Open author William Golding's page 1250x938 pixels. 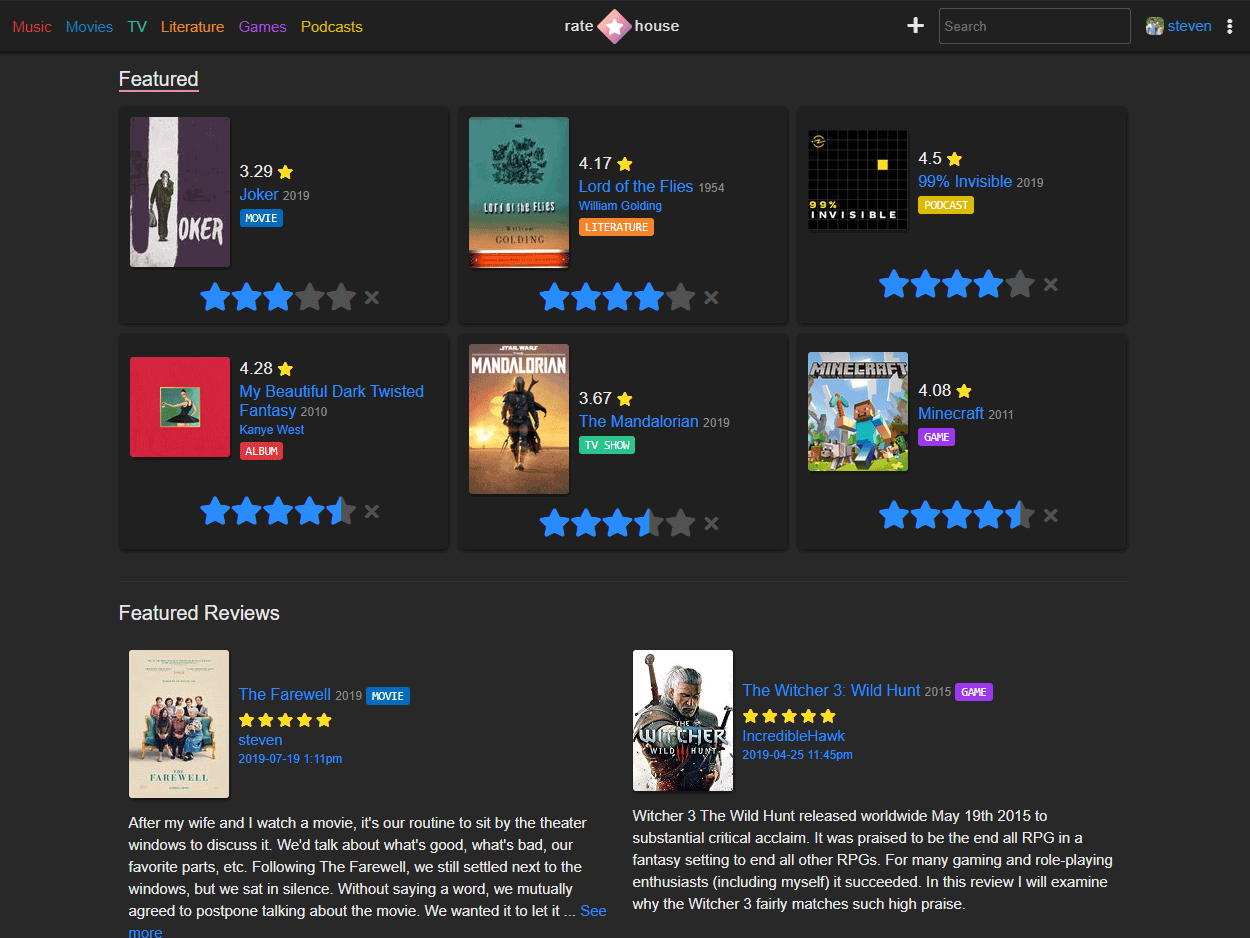coord(620,206)
